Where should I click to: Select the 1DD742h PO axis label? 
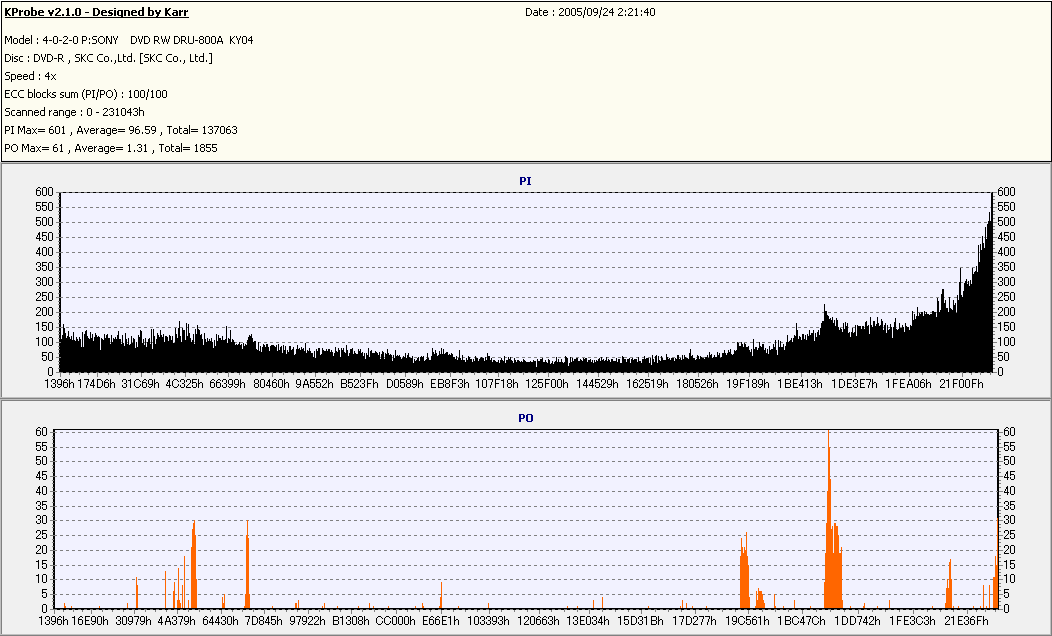(x=857, y=621)
